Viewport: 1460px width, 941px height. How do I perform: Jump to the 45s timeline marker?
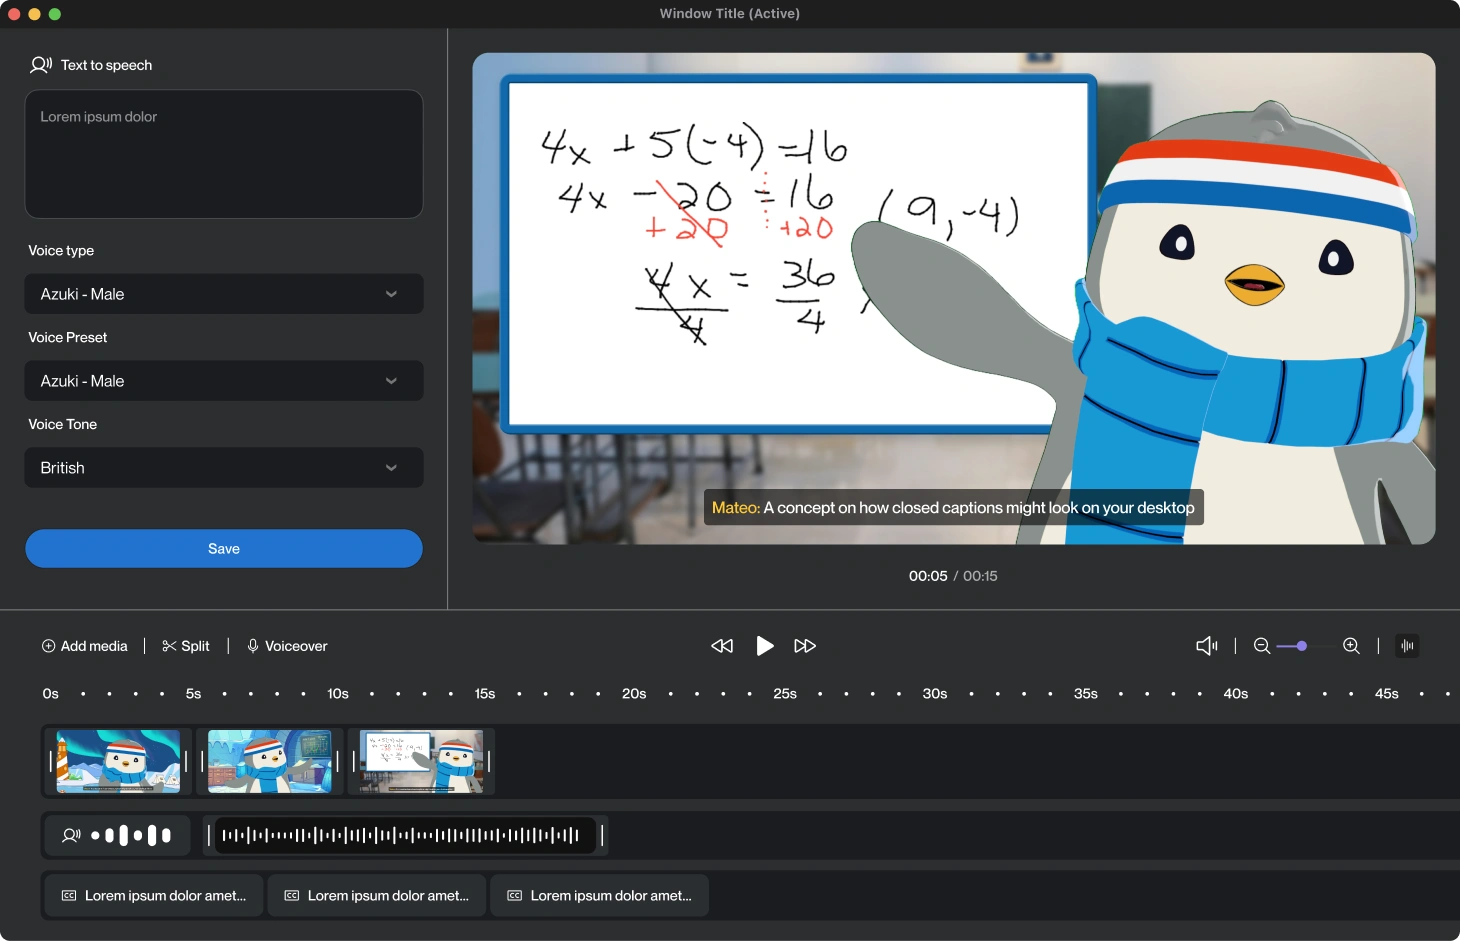click(x=1387, y=694)
